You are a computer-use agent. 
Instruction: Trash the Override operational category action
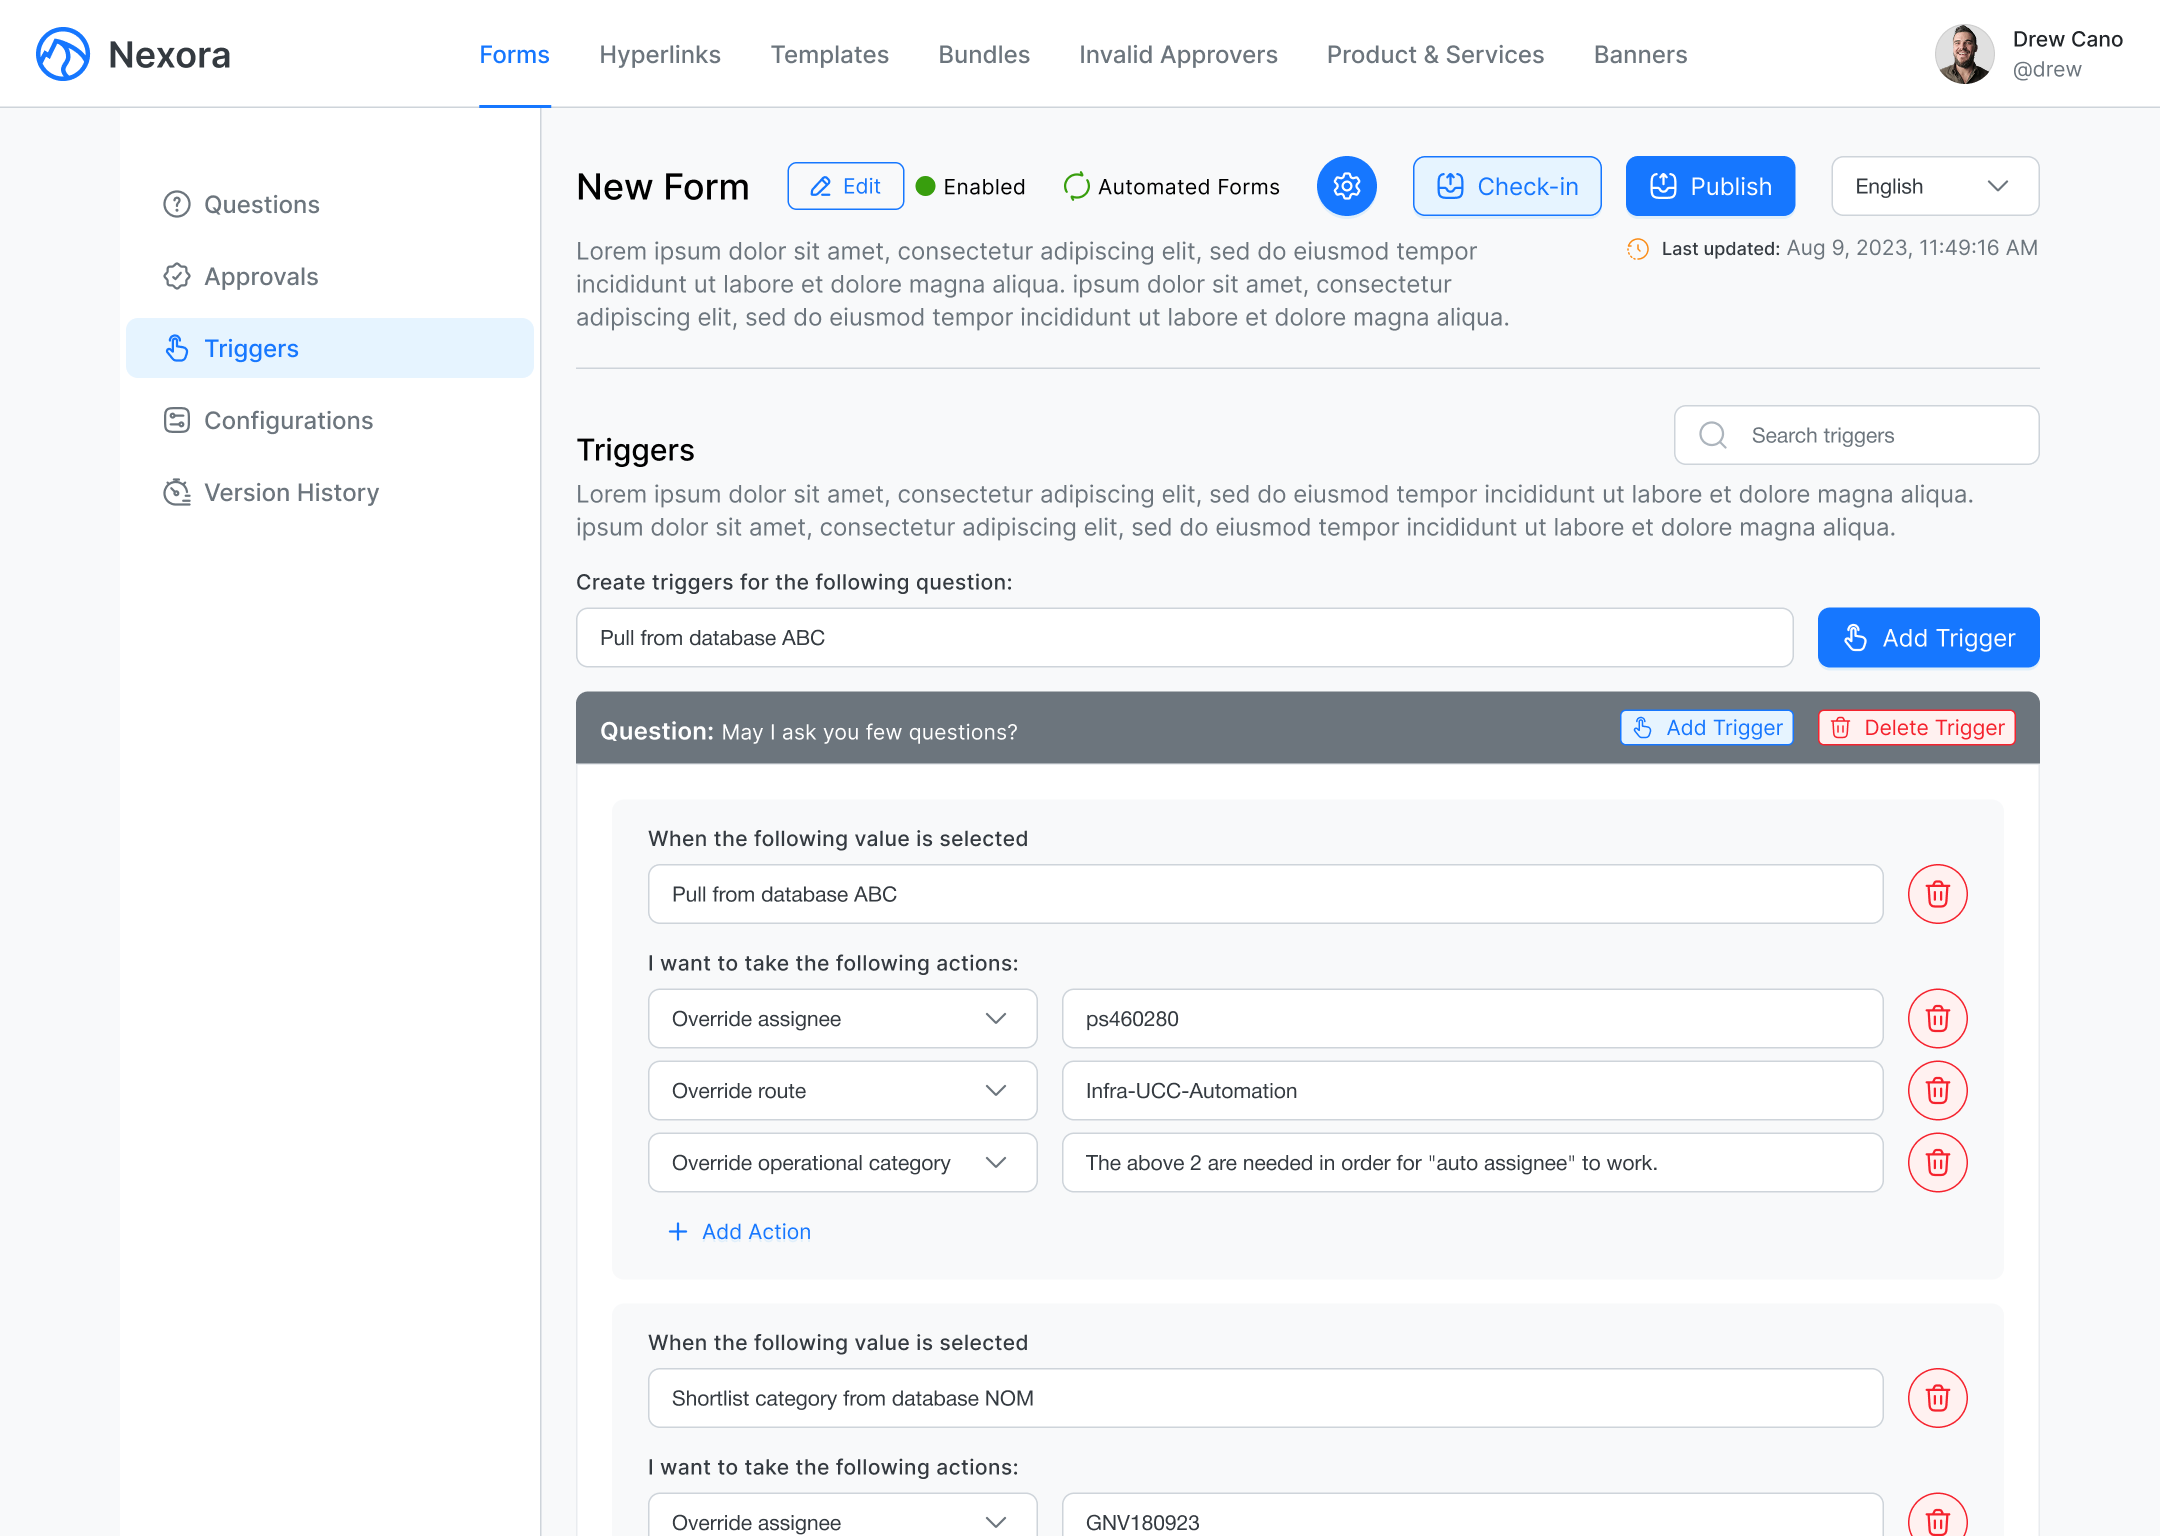tap(1937, 1162)
